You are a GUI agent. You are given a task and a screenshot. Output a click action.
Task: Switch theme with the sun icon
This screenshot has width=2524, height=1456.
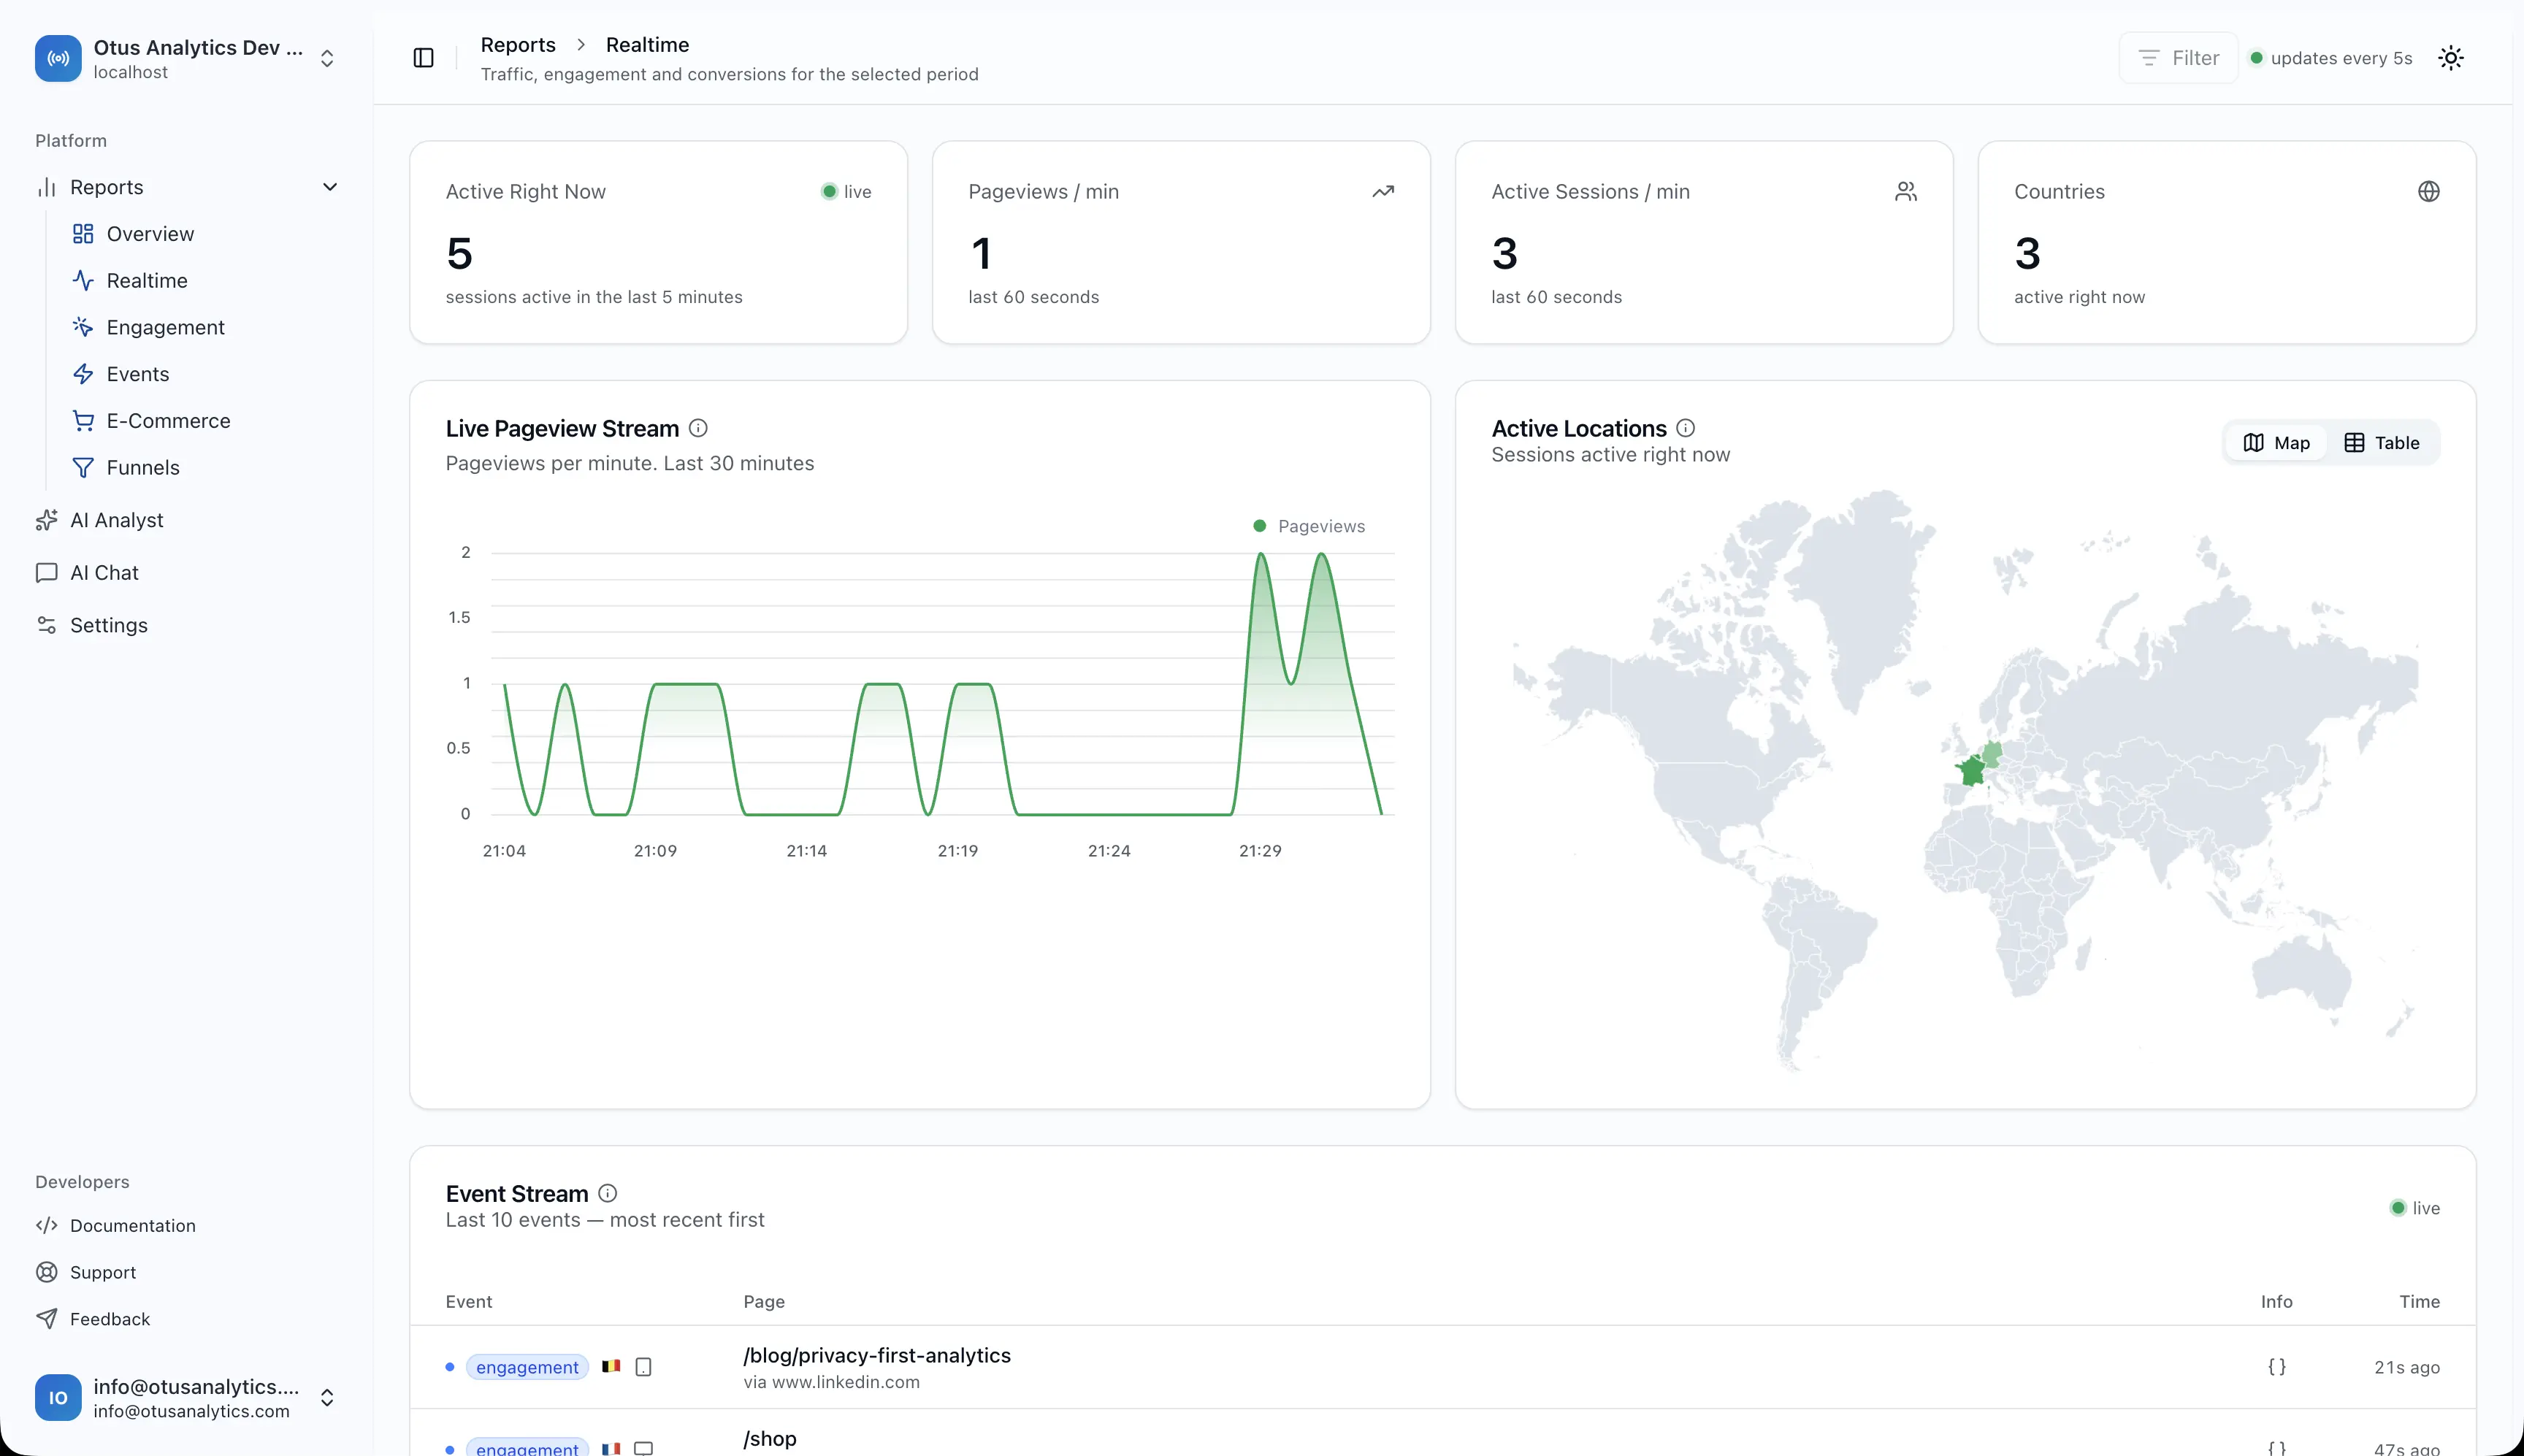(x=2450, y=58)
